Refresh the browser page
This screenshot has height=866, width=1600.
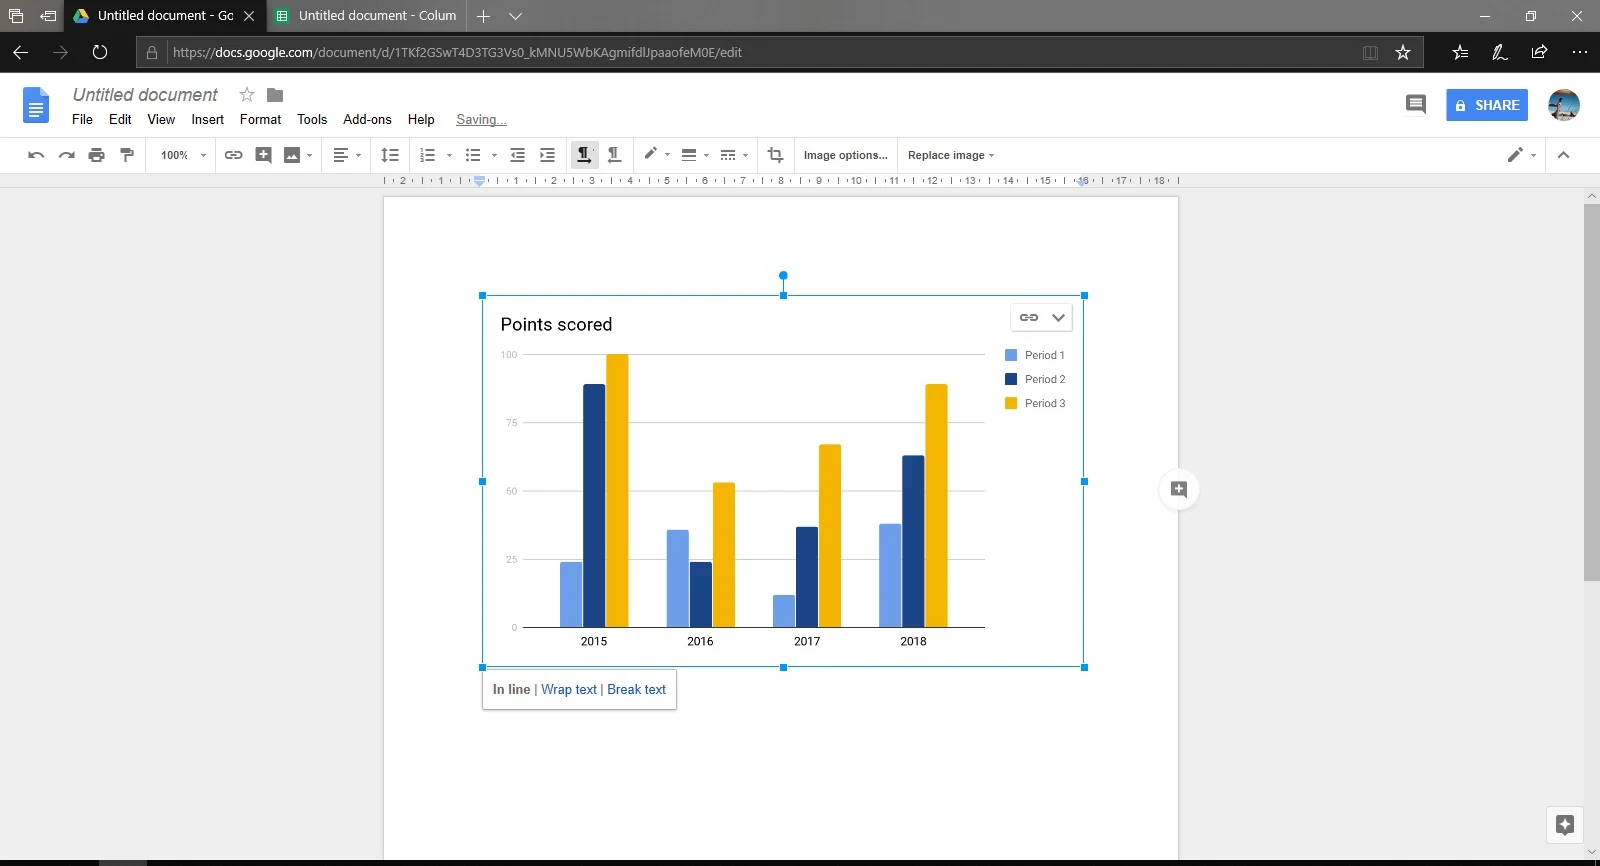point(100,52)
